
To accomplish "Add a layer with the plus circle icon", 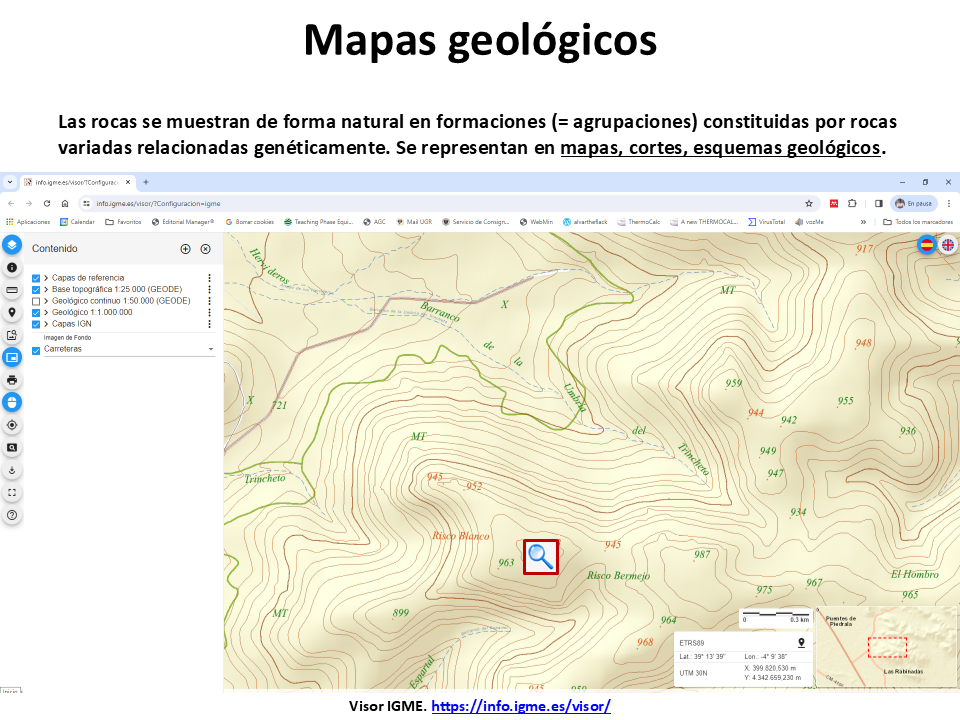I will tap(185, 249).
